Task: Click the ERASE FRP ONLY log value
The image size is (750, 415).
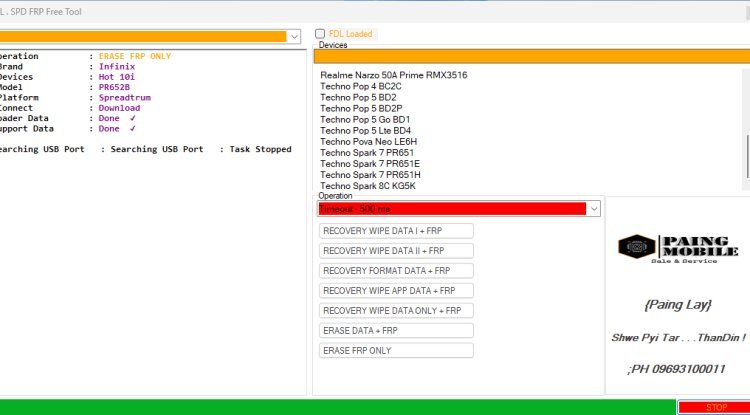Action: pyautogui.click(x=135, y=56)
